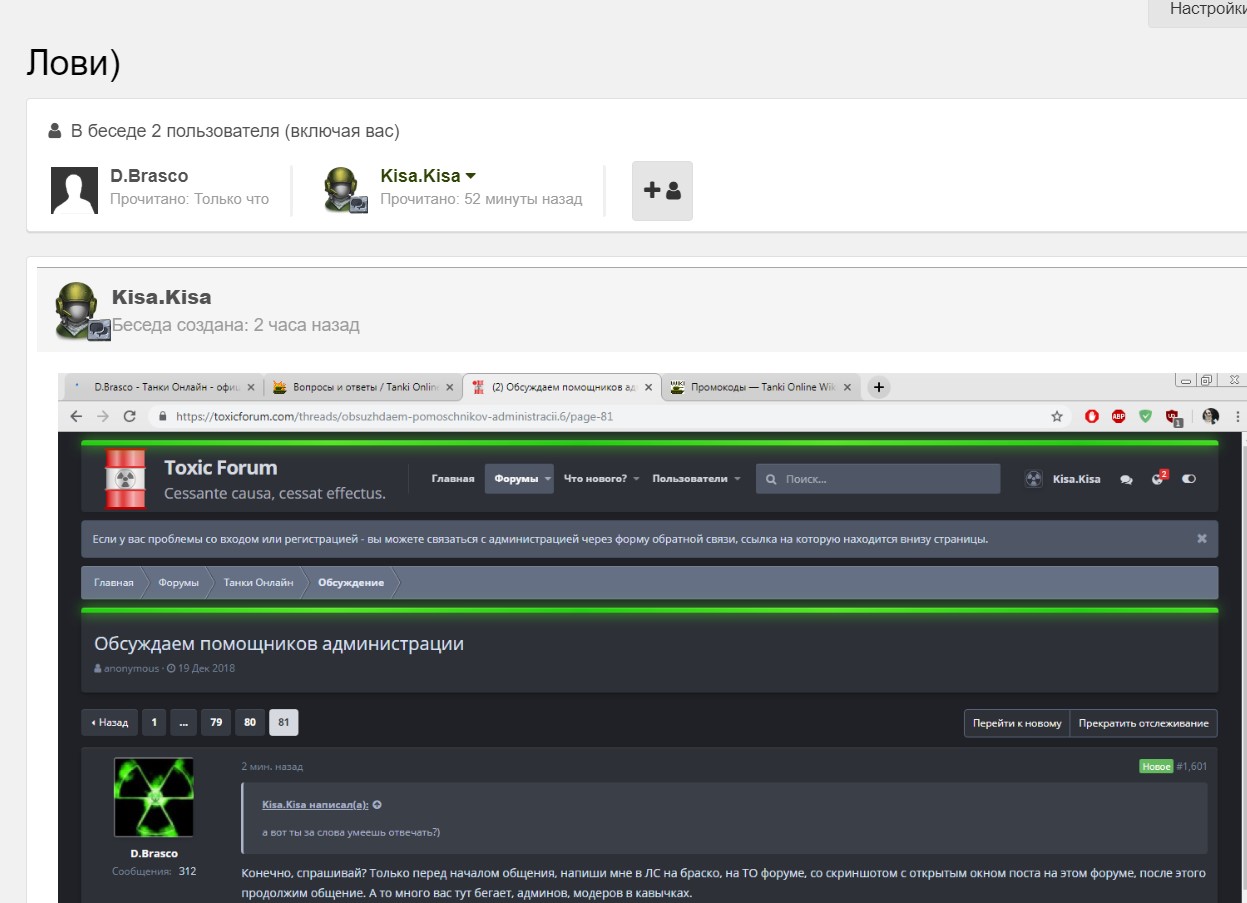Viewport: 1247px width, 903px height.
Task: Go to thread page 79
Action: [215, 722]
